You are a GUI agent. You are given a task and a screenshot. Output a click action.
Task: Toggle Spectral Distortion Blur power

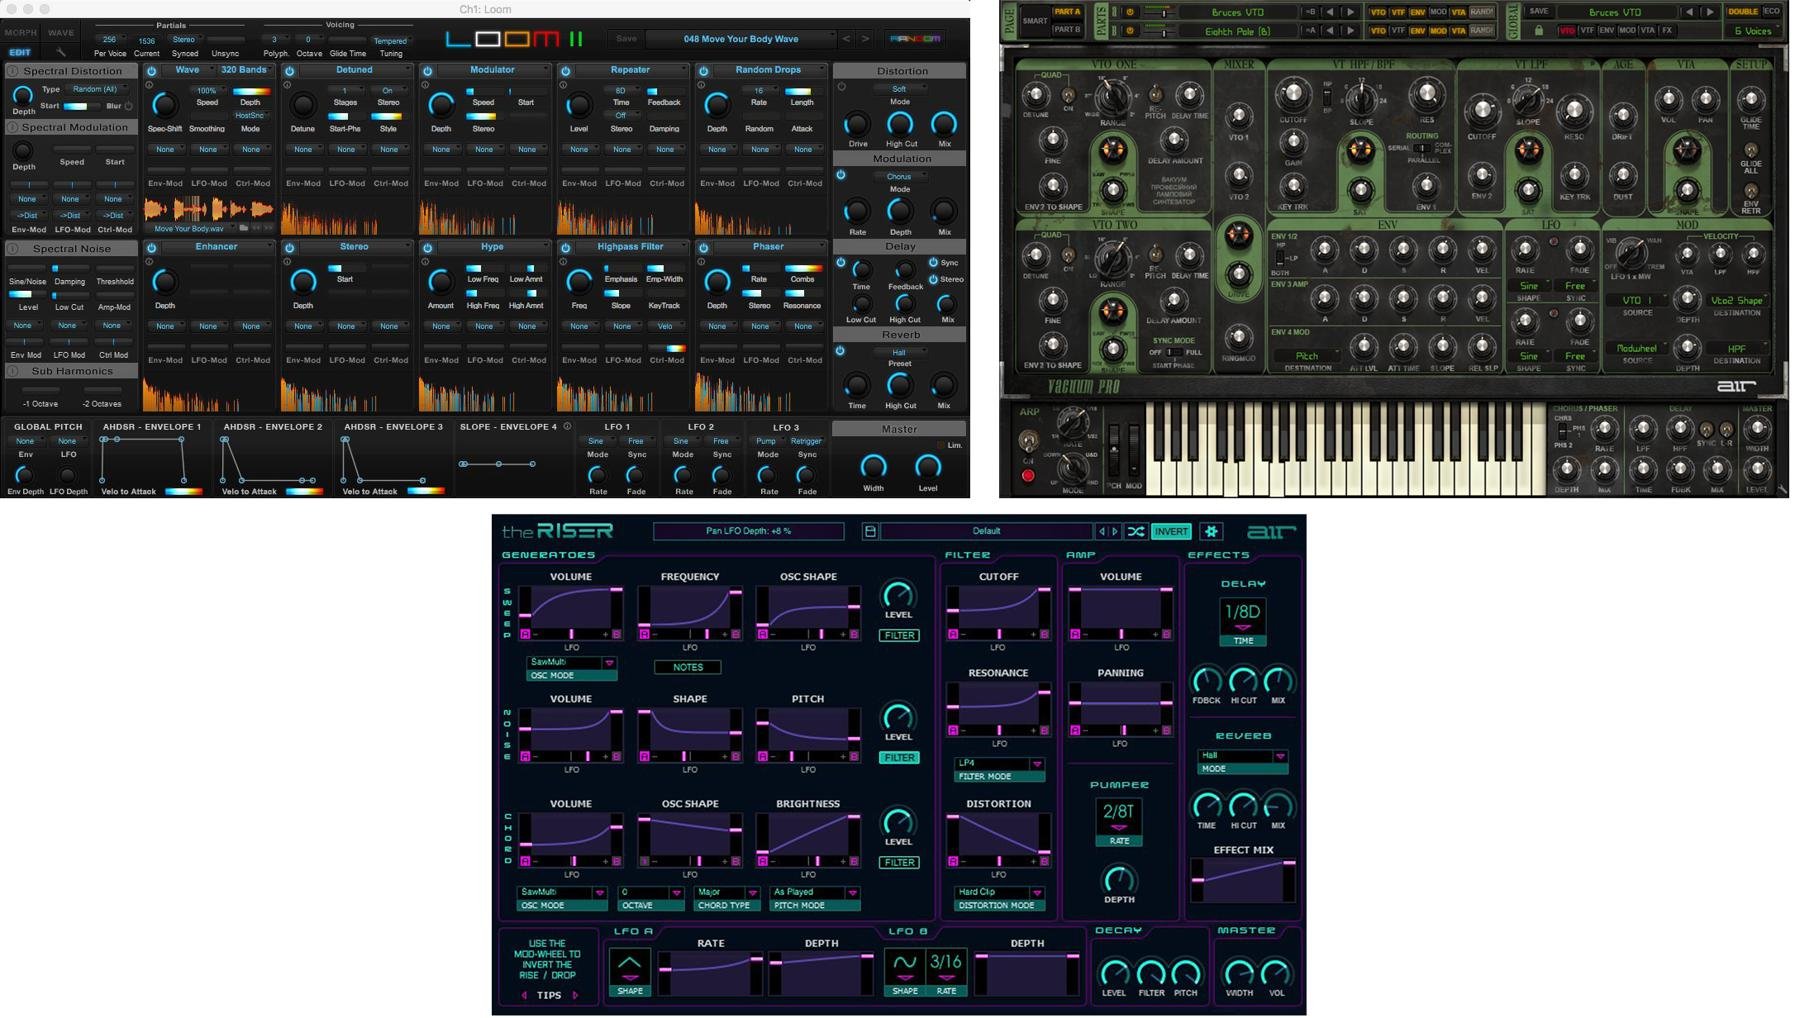pos(129,105)
